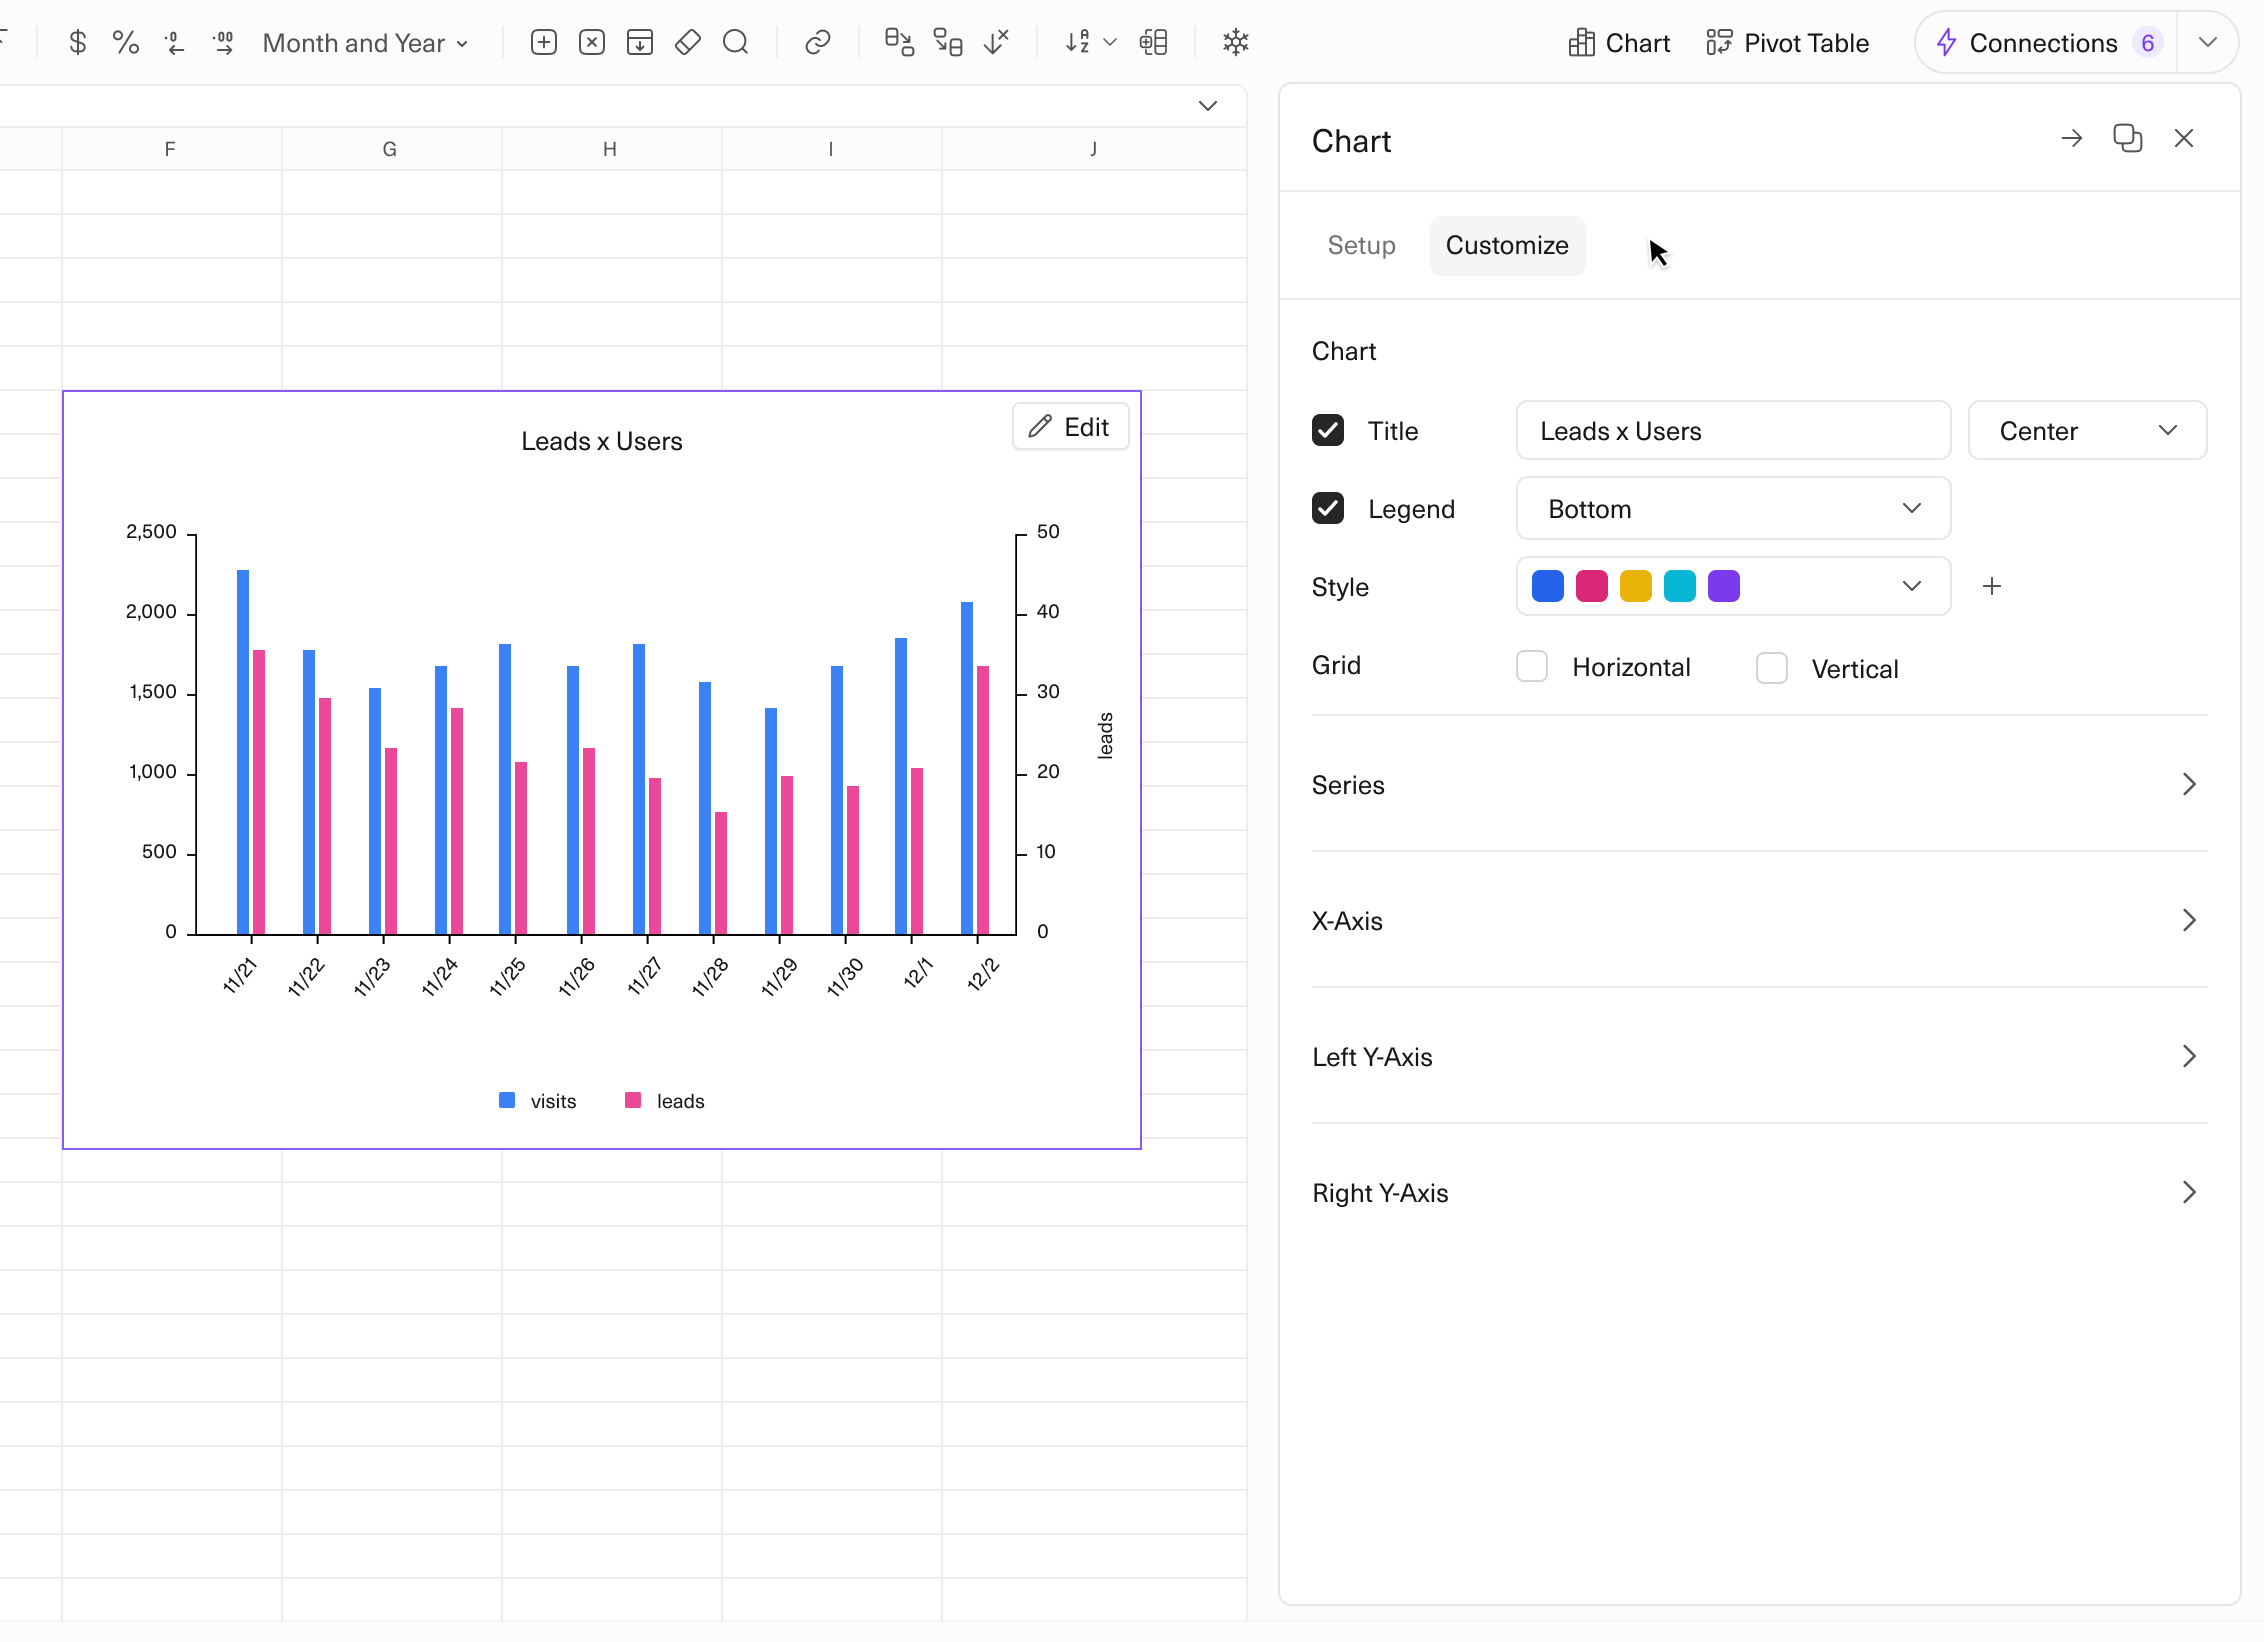Open the Month and Year format dropdown
Image resolution: width=2264 pixels, height=1642 pixels.
pyautogui.click(x=365, y=43)
